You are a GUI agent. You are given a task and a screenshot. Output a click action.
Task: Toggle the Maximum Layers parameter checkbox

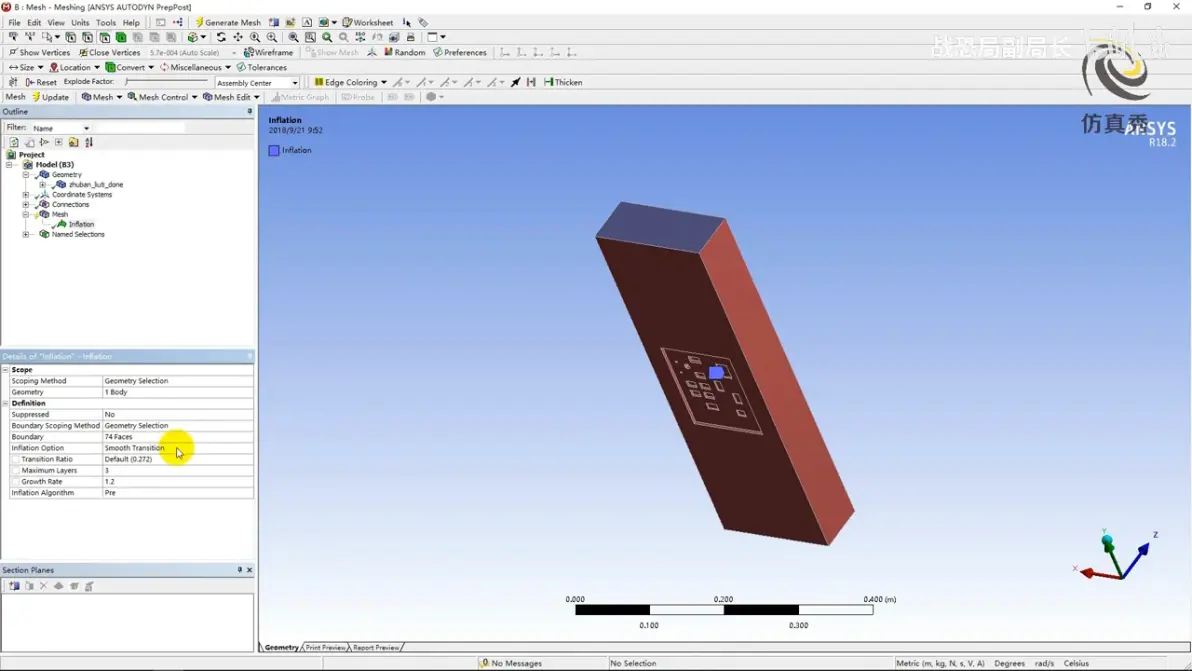click(x=15, y=470)
